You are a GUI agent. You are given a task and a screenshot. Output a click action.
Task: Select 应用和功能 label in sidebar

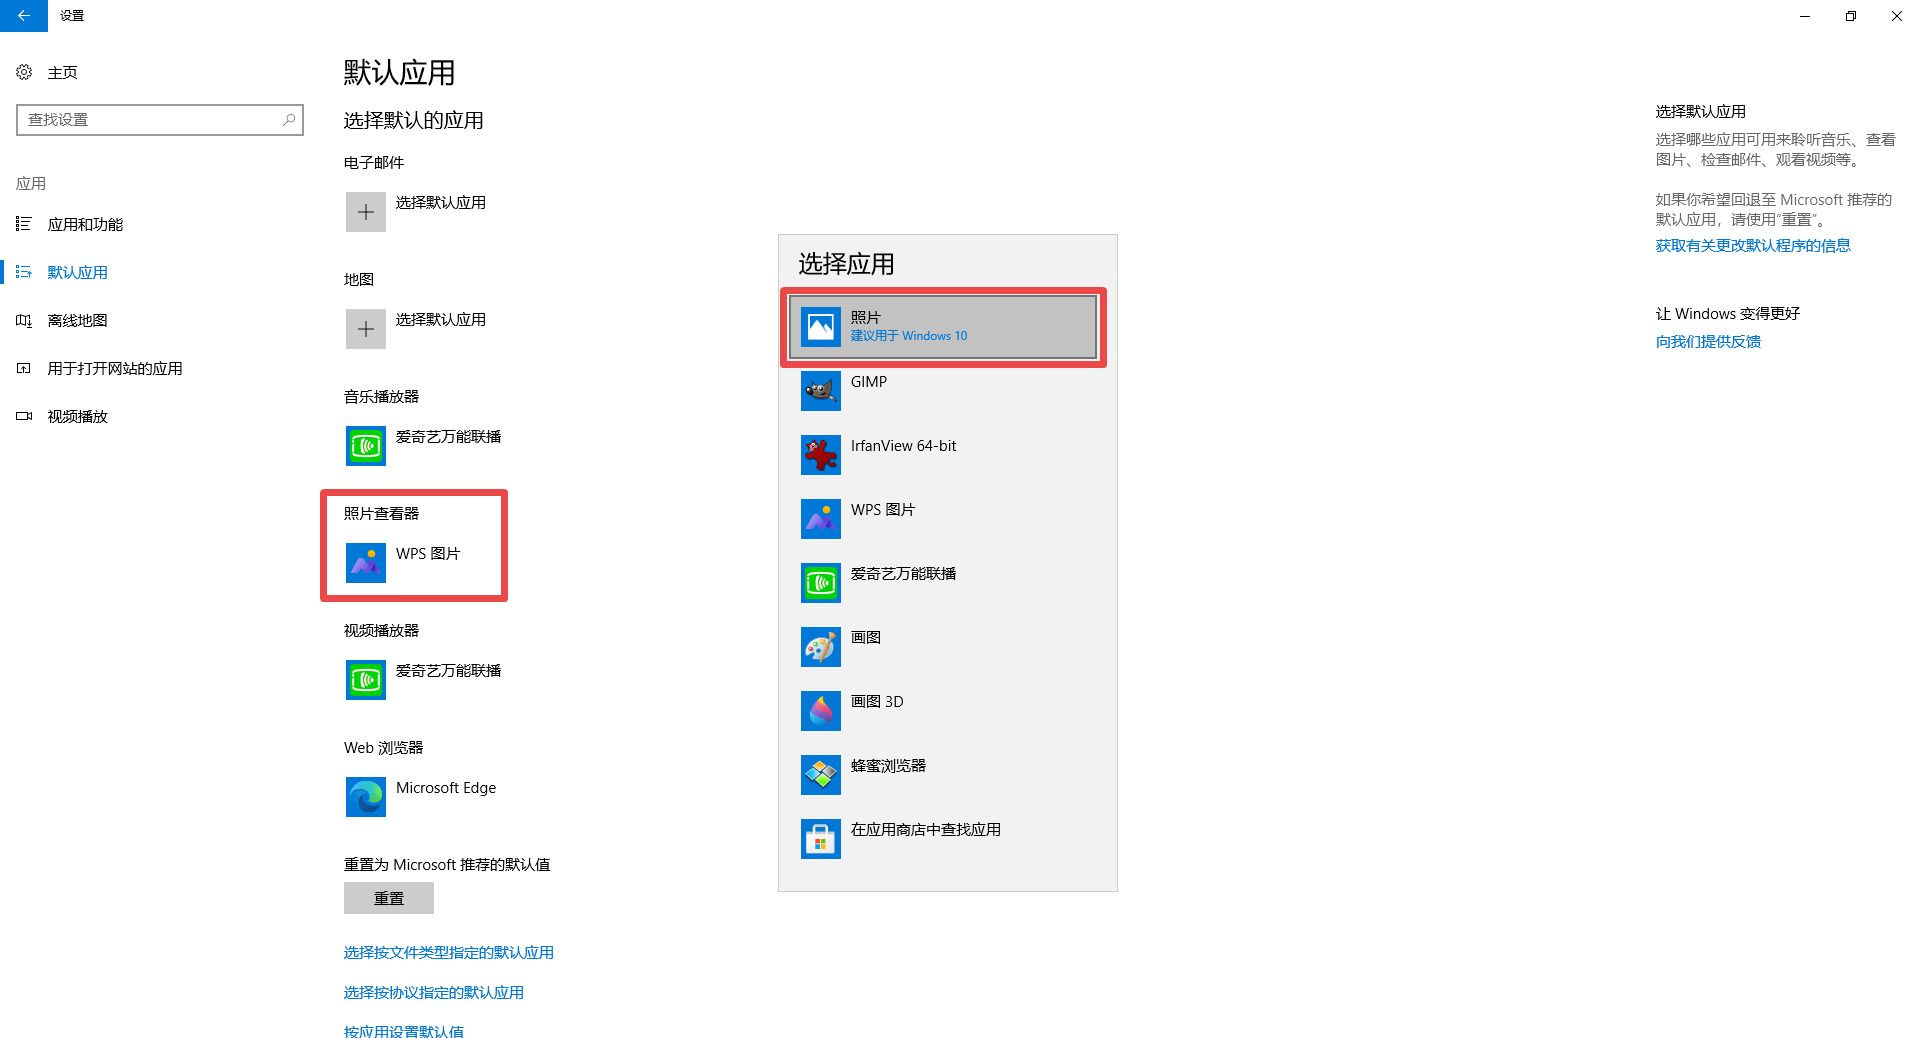click(x=85, y=225)
